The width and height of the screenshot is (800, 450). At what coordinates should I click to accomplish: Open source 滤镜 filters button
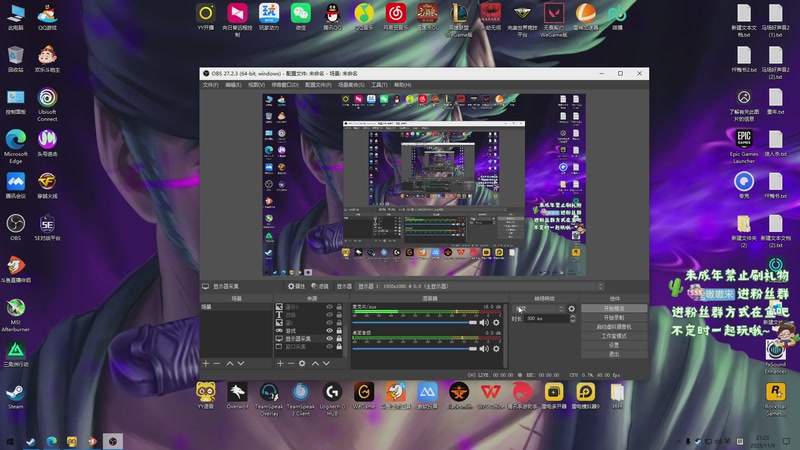(320, 286)
